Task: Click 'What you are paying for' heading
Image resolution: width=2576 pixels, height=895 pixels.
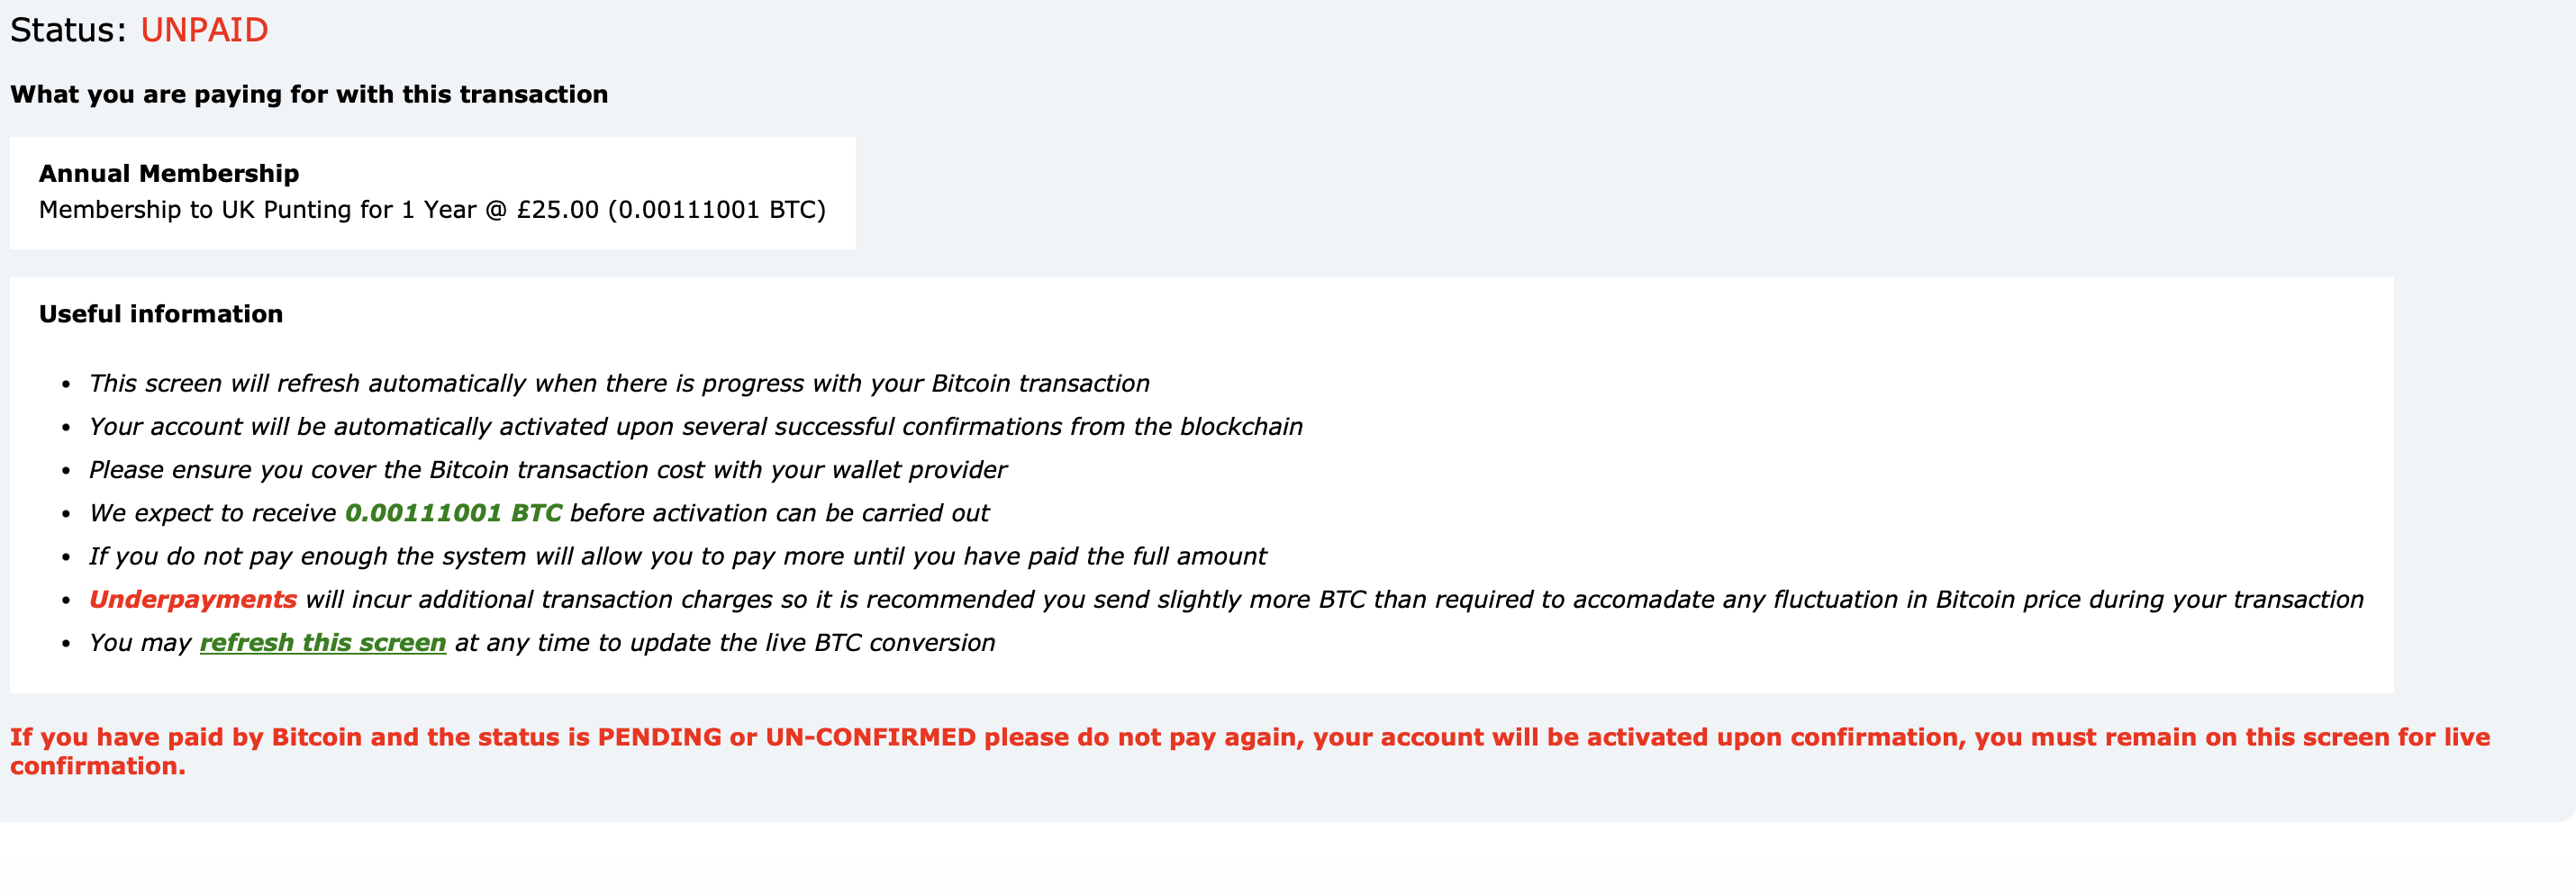Action: click(309, 94)
